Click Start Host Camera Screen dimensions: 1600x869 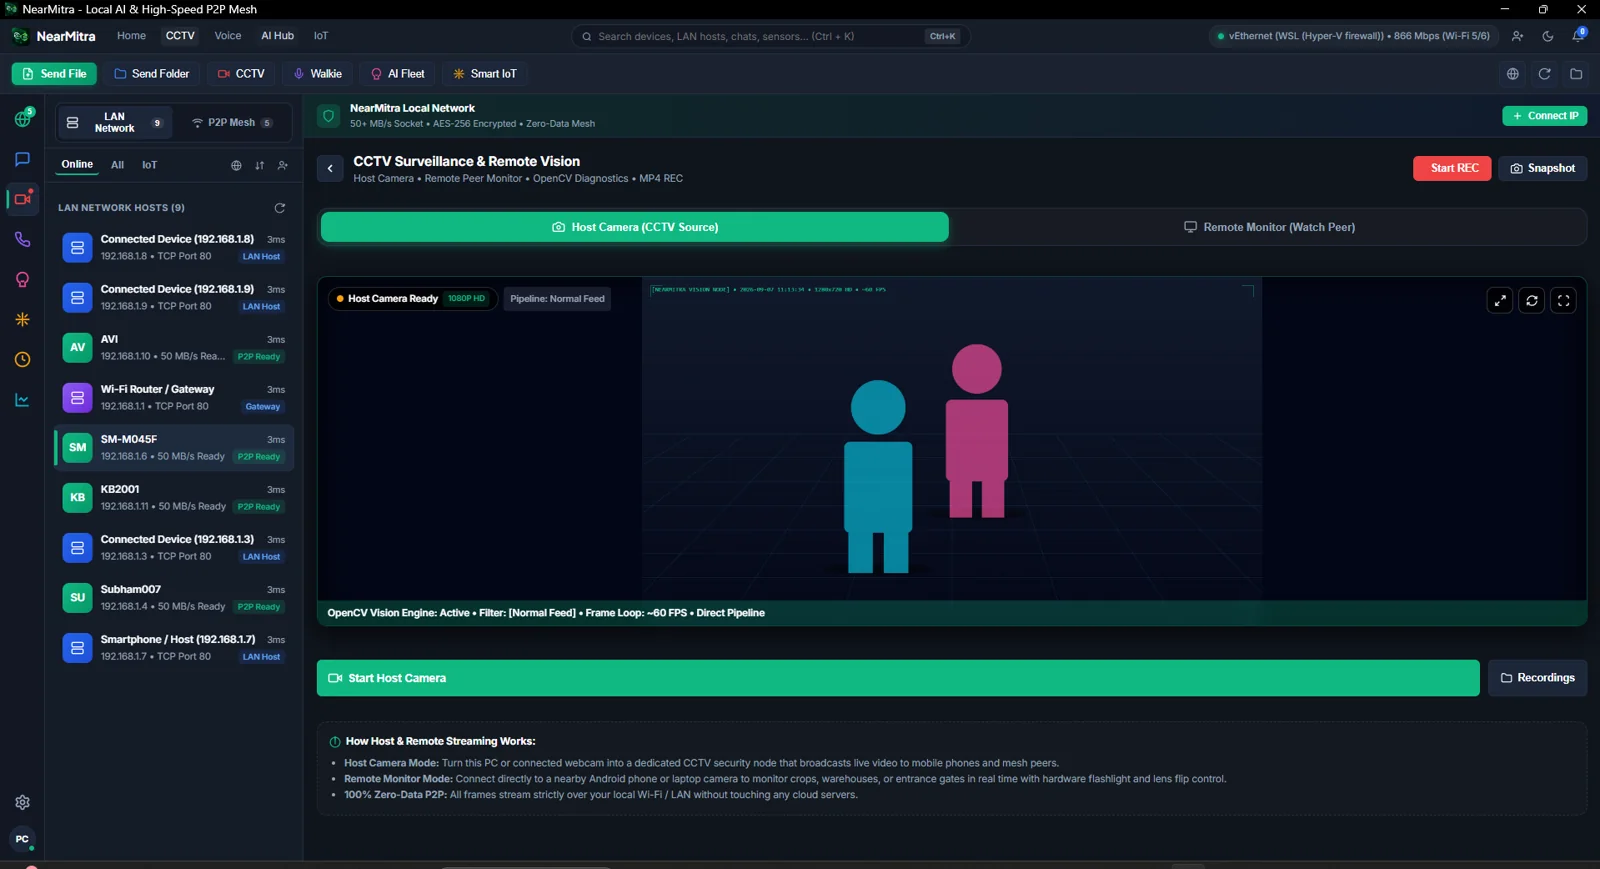click(898, 678)
